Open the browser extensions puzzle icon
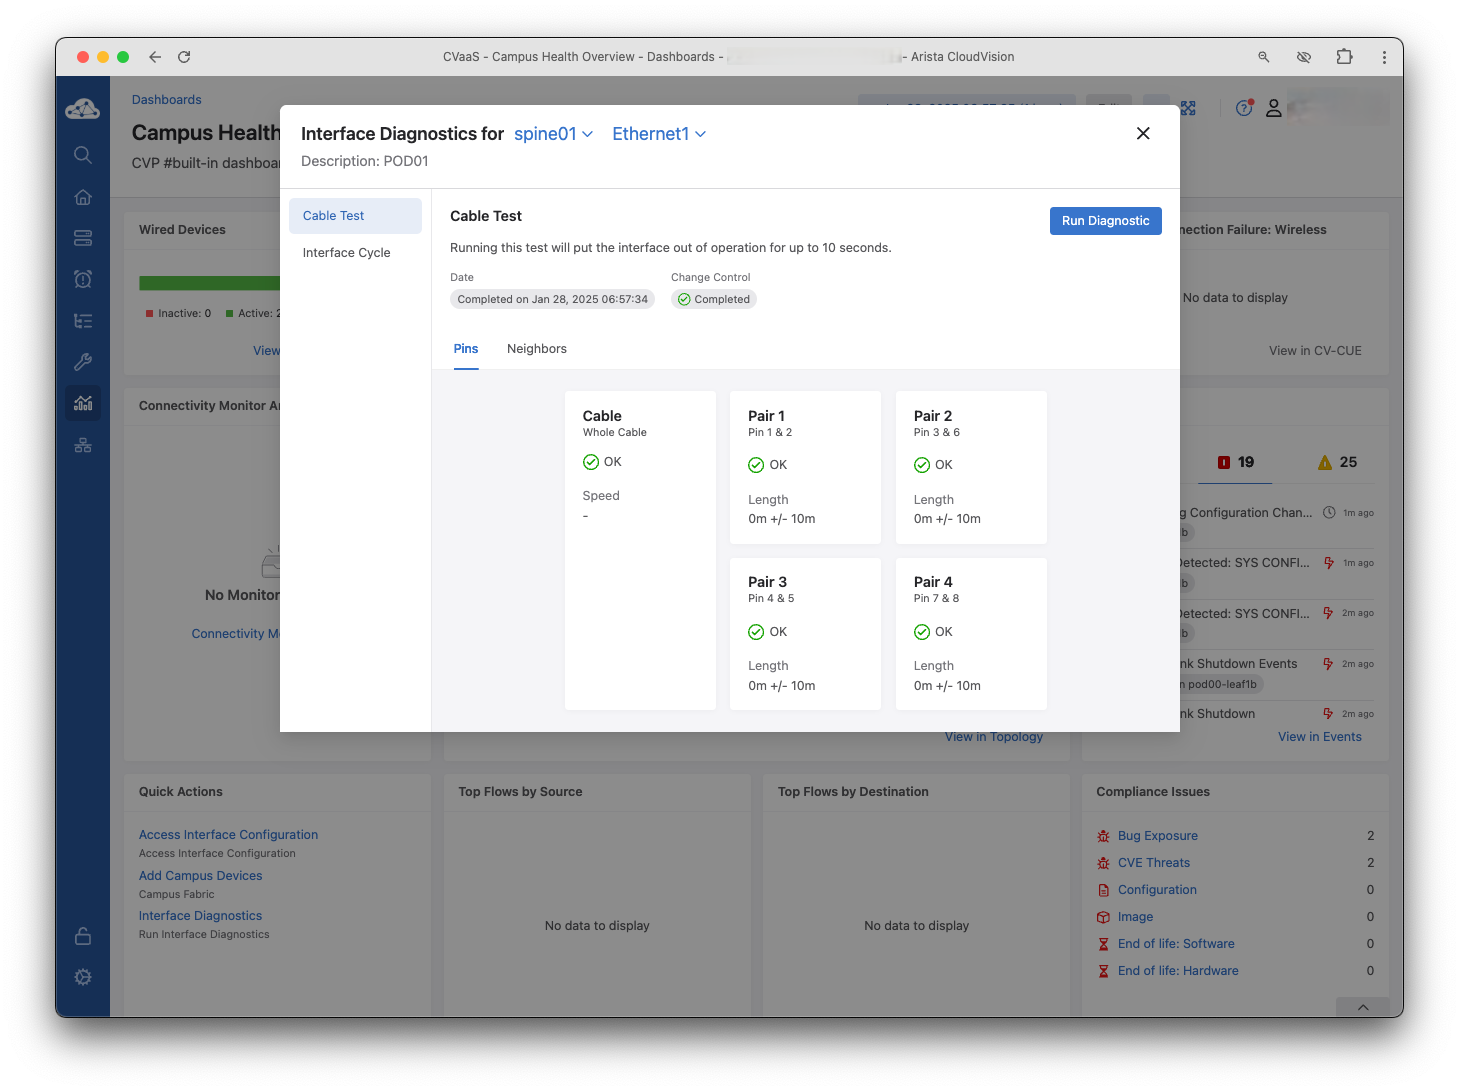Viewport: 1459px width, 1091px height. coord(1344,57)
